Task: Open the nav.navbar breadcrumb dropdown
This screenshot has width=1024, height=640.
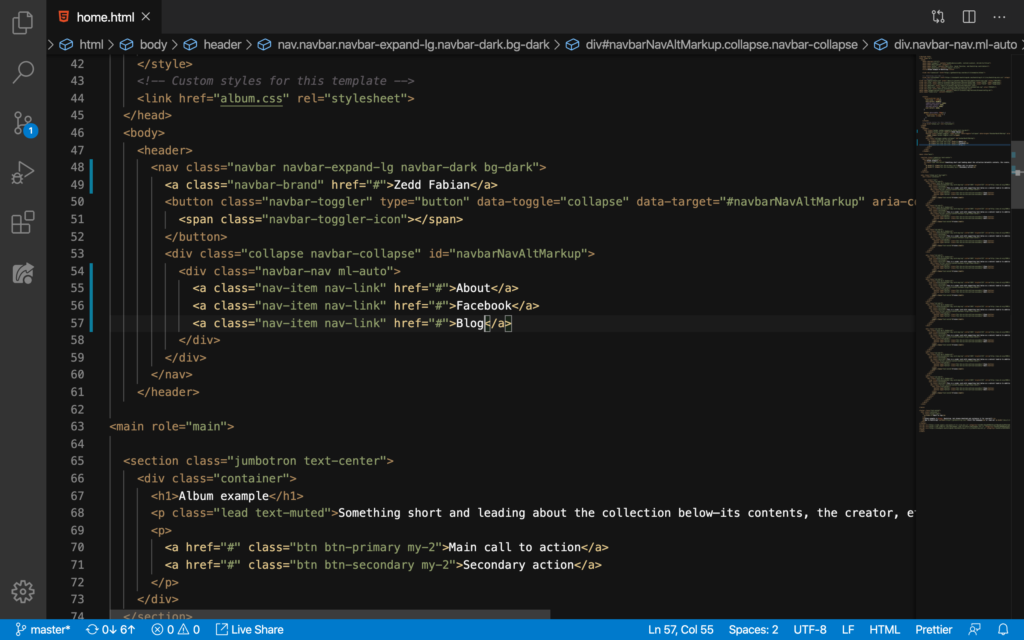Action: [x=413, y=44]
